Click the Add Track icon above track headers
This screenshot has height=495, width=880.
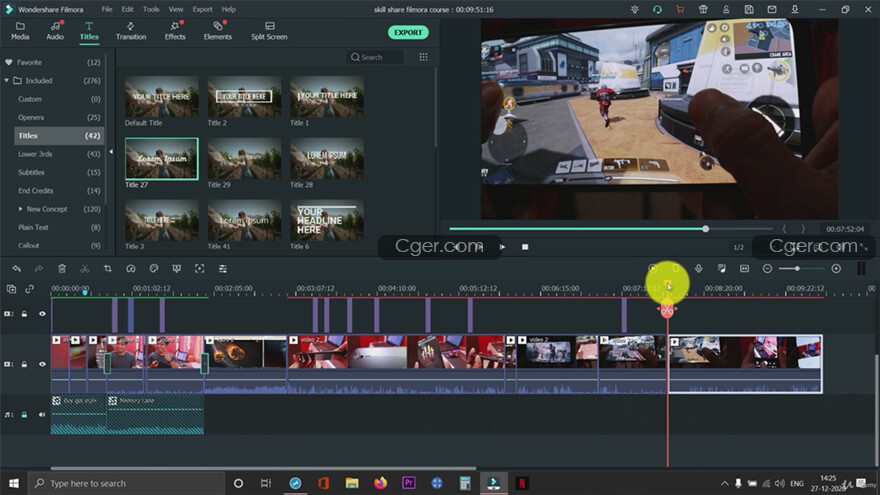point(11,289)
